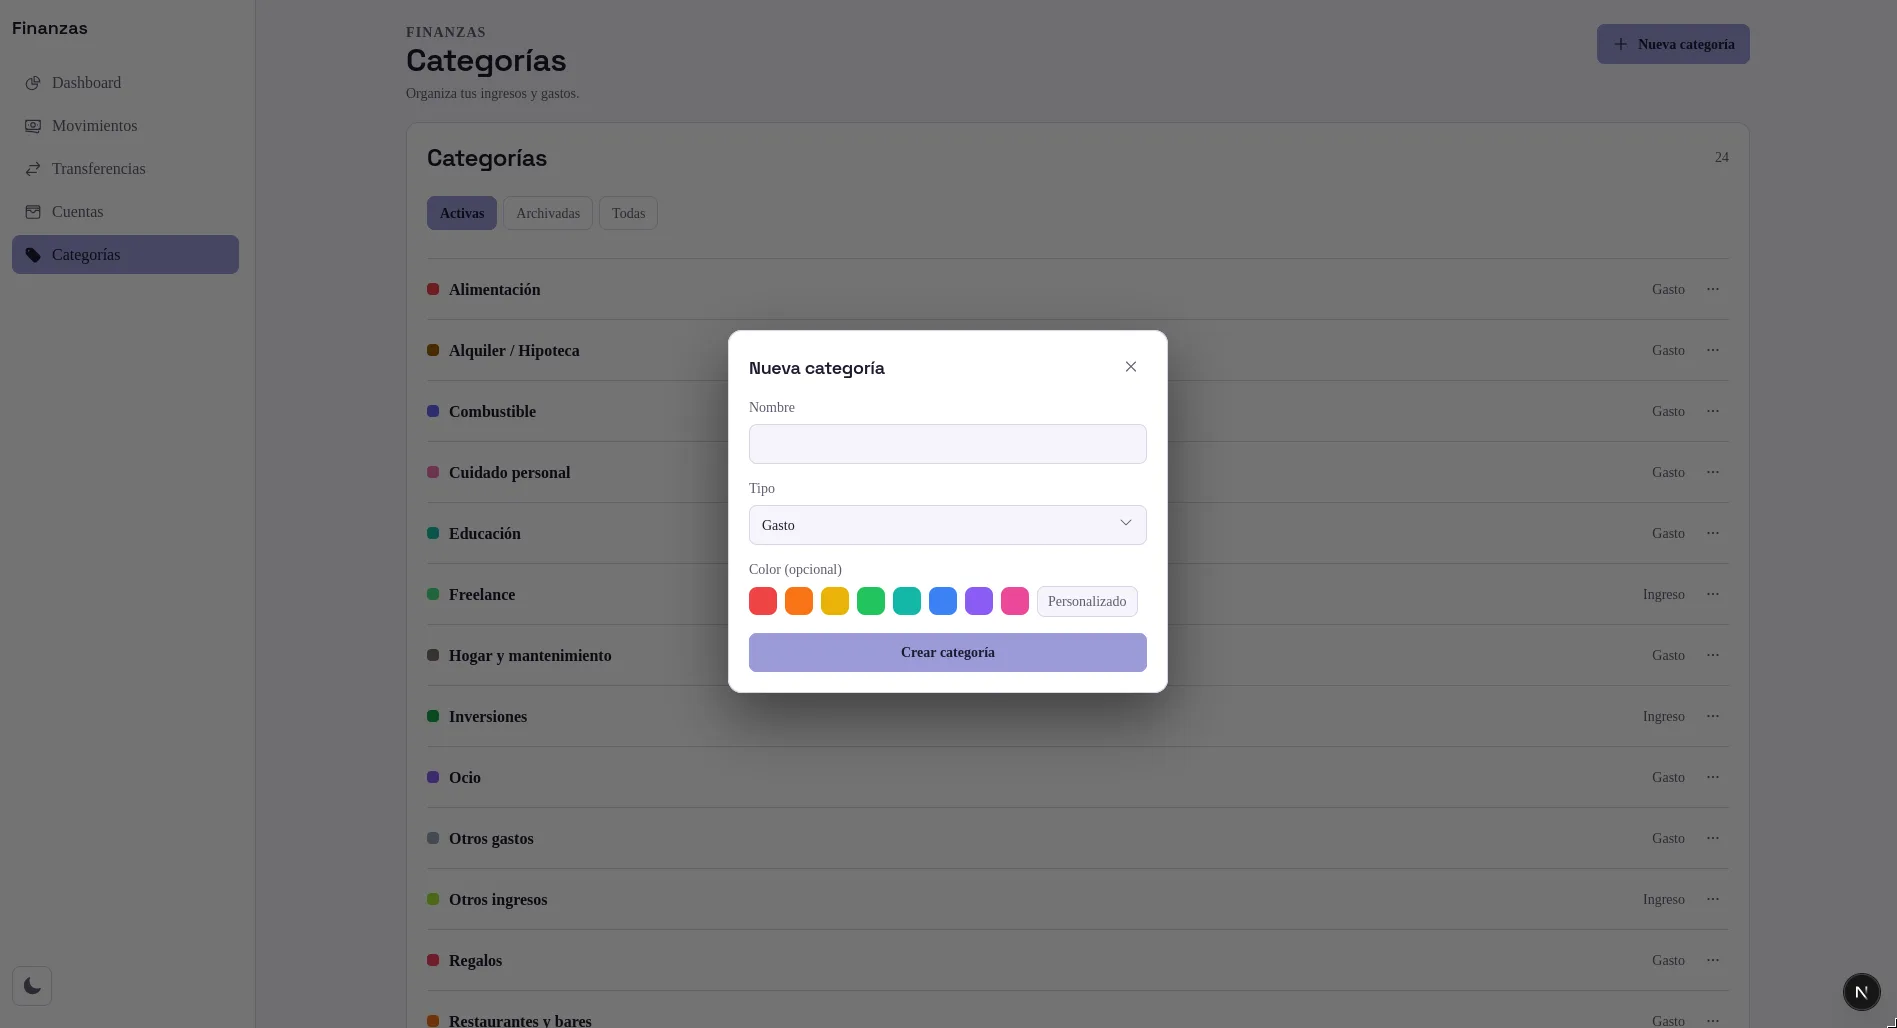Click the Categorías tag icon in sidebar
The height and width of the screenshot is (1028, 1897).
coord(33,255)
